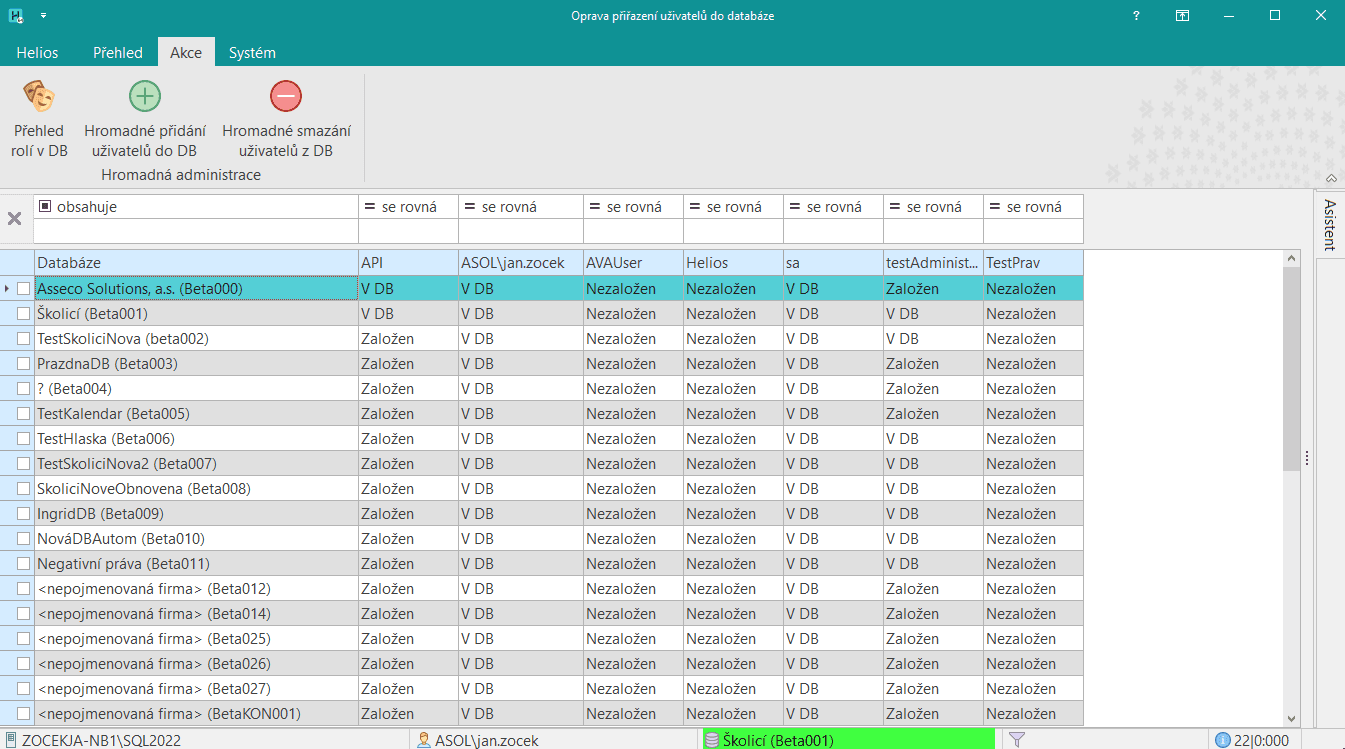1345x749 pixels.
Task: Tick checkbox for PrazdnaDB (Beta003)
Action: pyautogui.click(x=24, y=364)
